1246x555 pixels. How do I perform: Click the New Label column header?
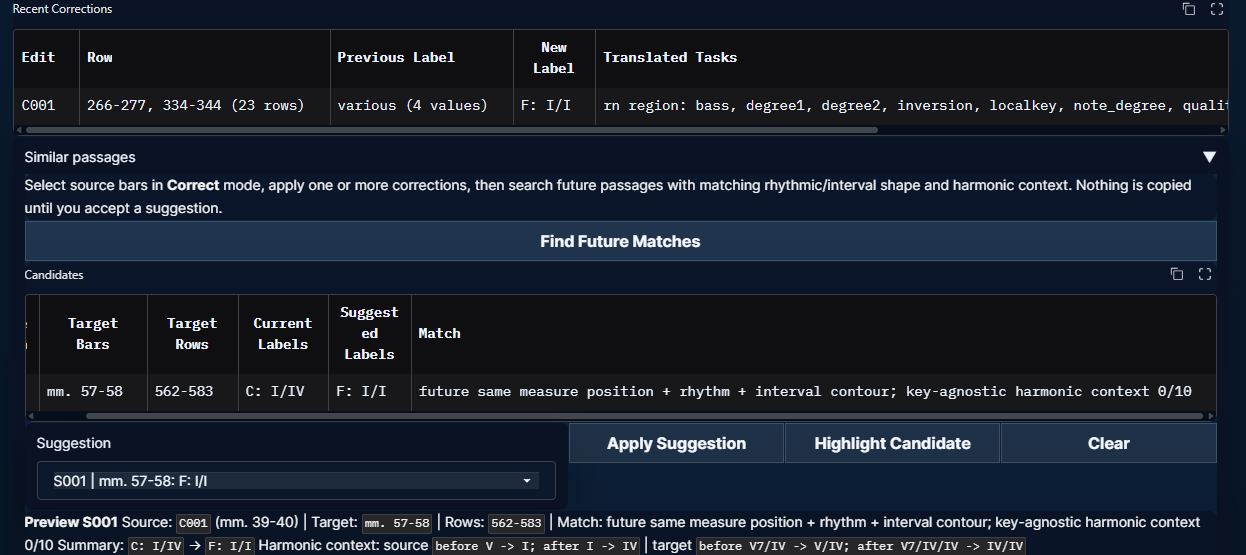[554, 58]
